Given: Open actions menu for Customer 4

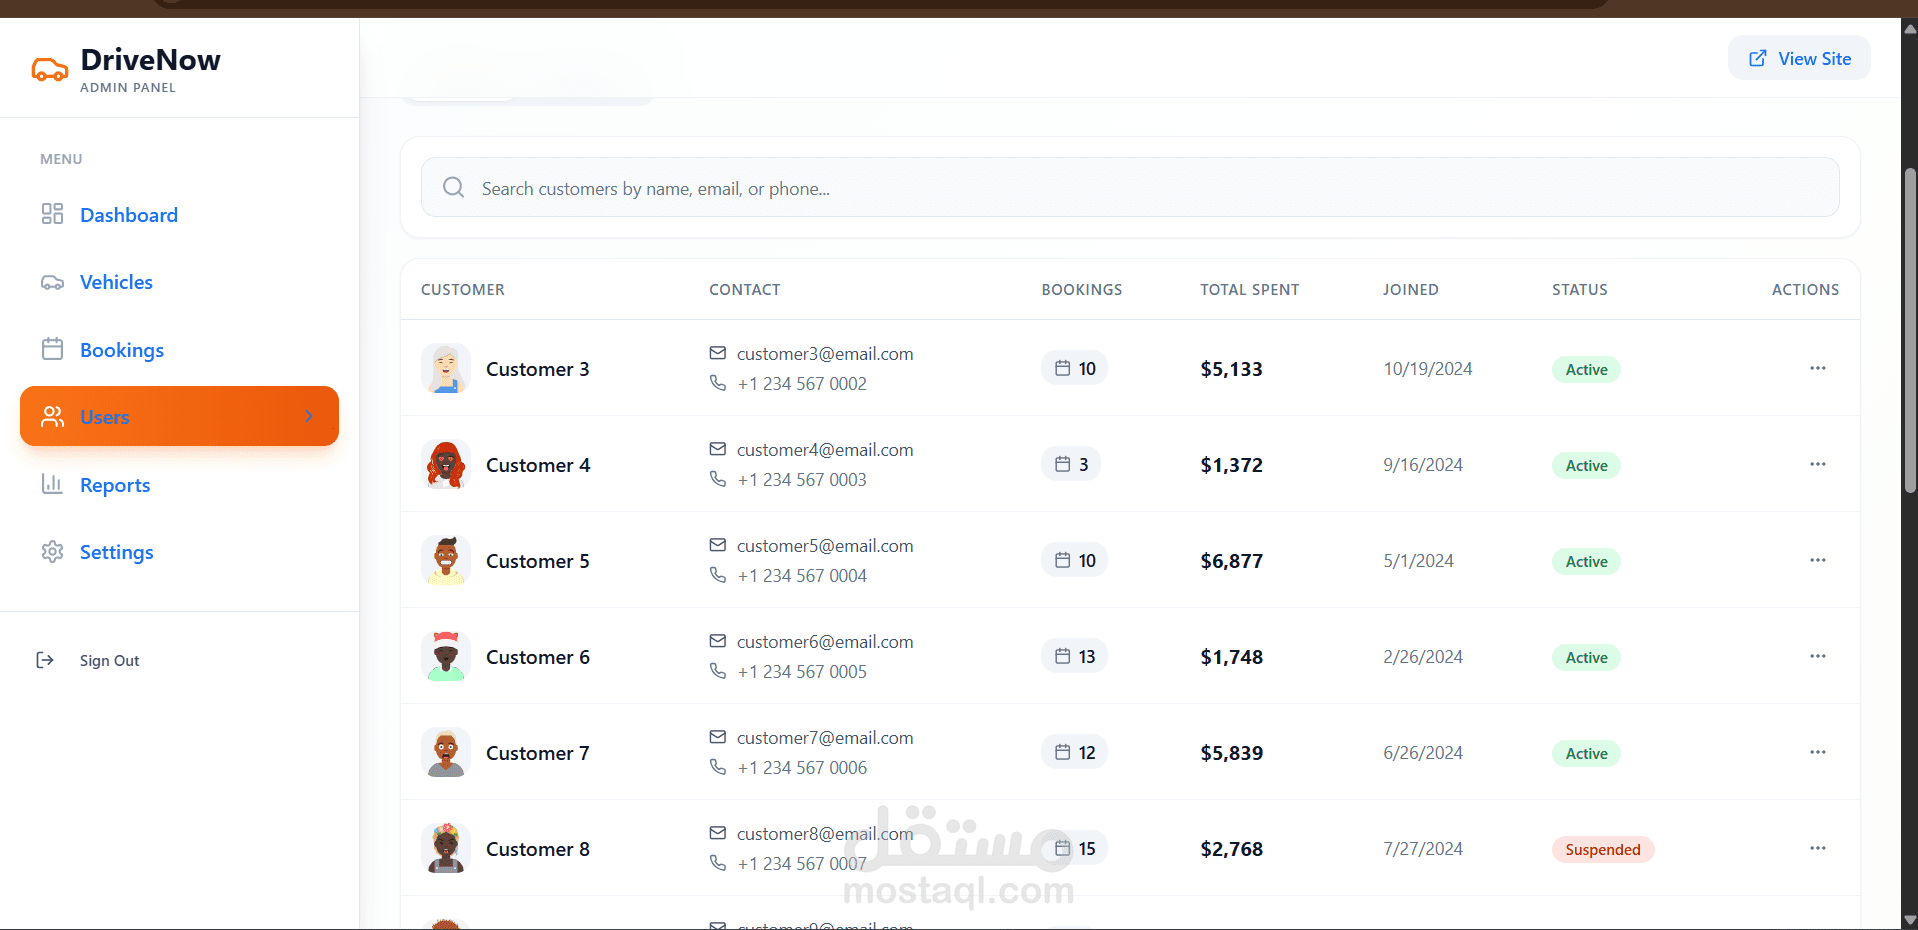Looking at the screenshot, I should [1817, 464].
